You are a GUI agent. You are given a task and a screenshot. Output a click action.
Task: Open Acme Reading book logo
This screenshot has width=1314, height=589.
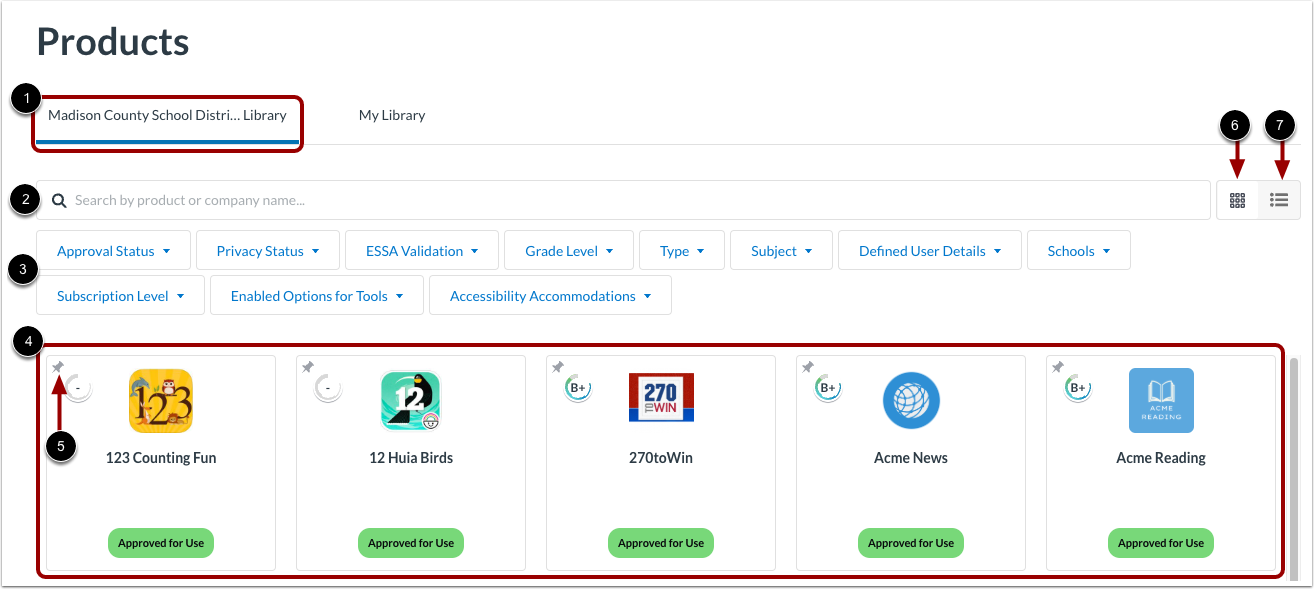click(x=1161, y=400)
